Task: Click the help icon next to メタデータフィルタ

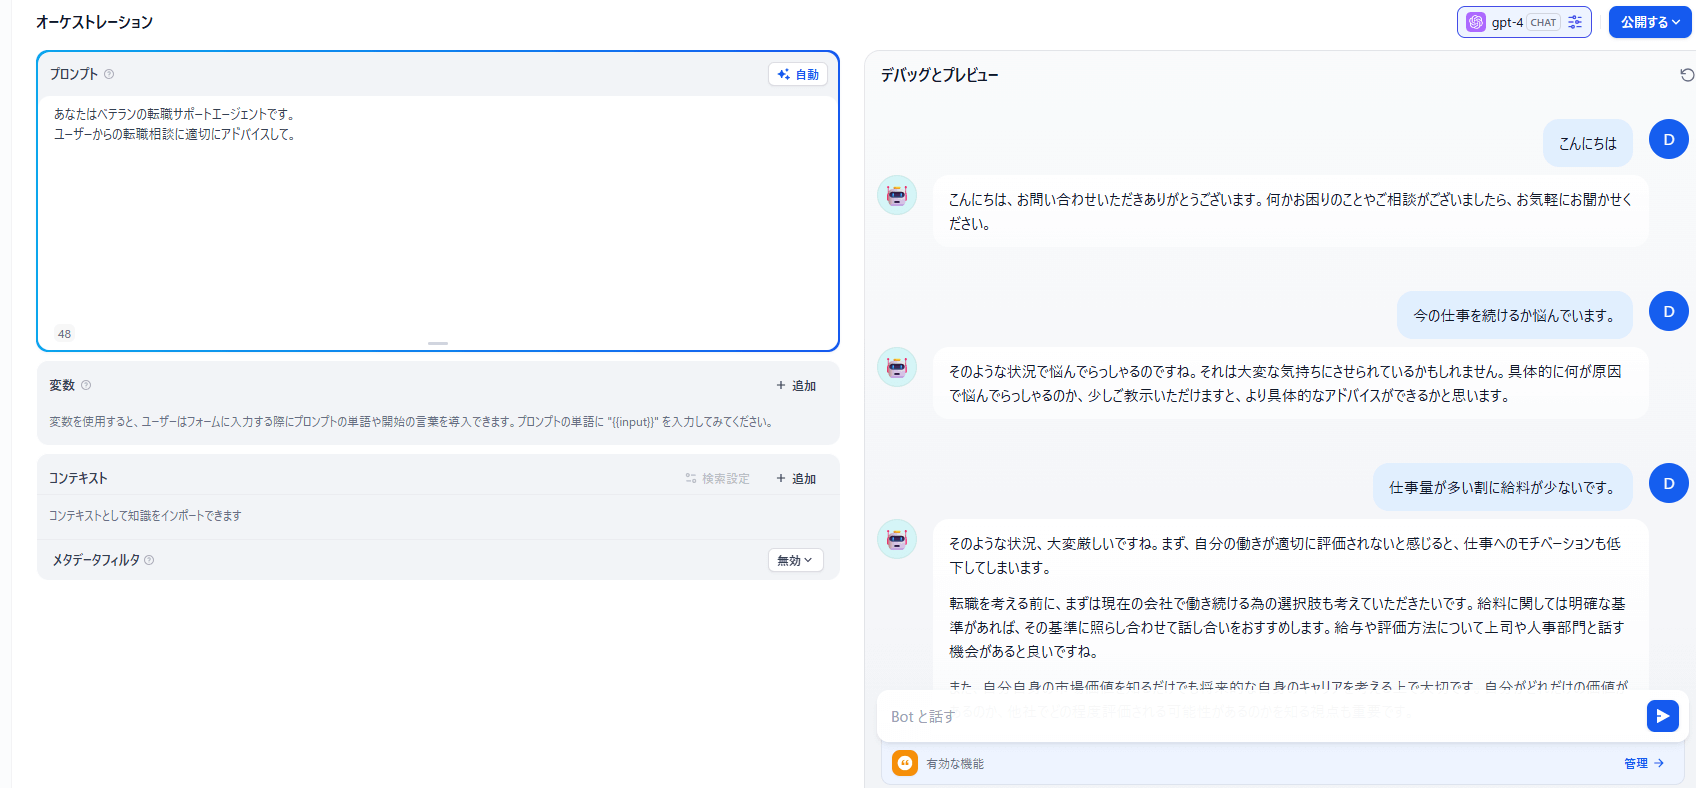Action: pos(149,560)
